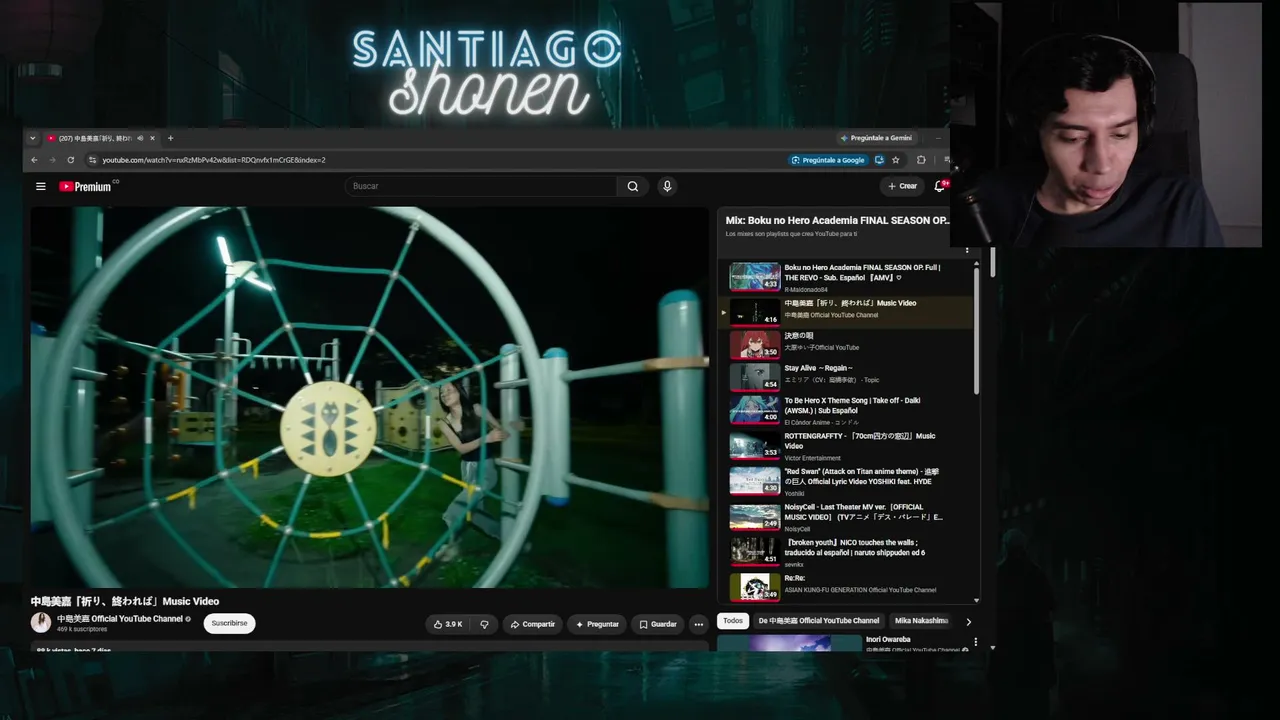Expand the browser tab search dropdown
This screenshot has width=1280, height=720.
click(33, 138)
